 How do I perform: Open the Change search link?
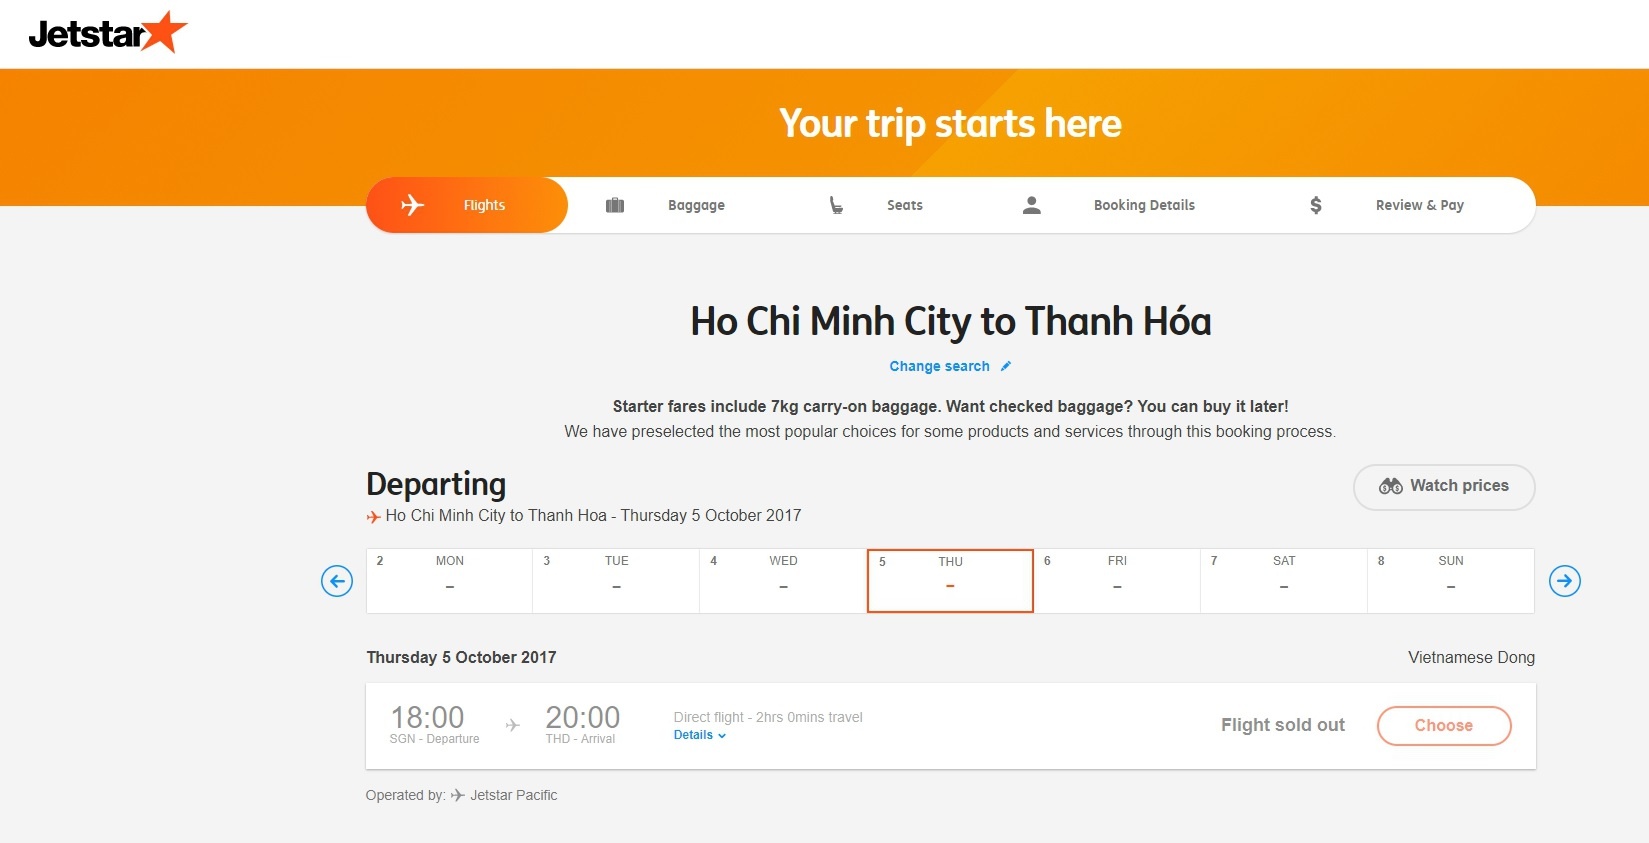pyautogui.click(x=939, y=366)
